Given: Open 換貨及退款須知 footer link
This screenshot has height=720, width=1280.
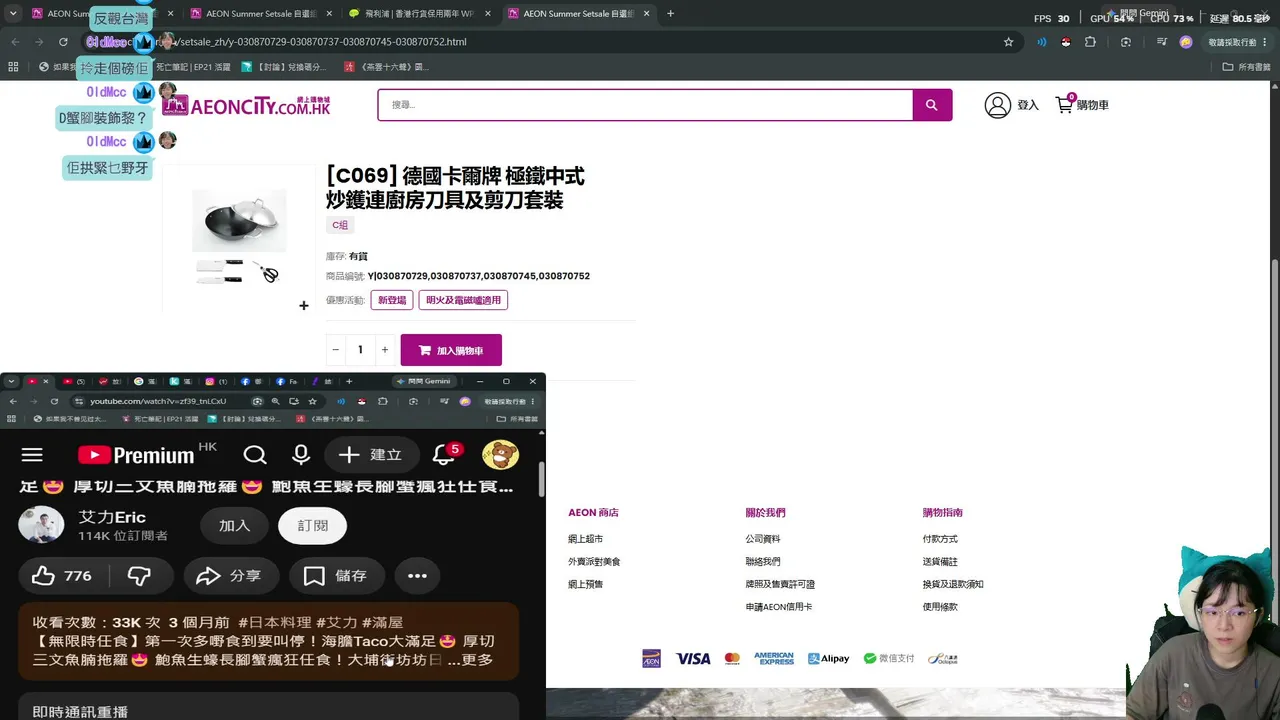Looking at the screenshot, I should [x=953, y=584].
